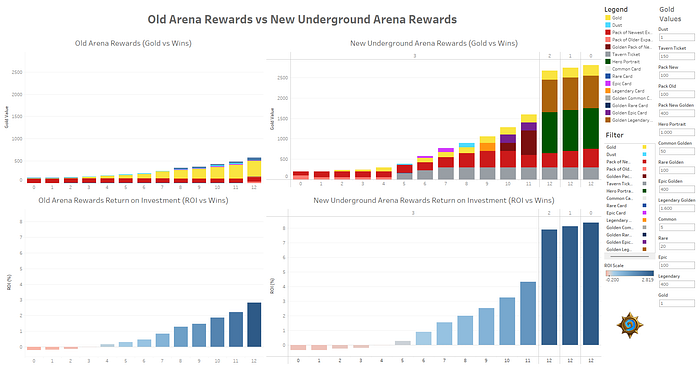Edit the Rare Golden value field

tap(676, 170)
